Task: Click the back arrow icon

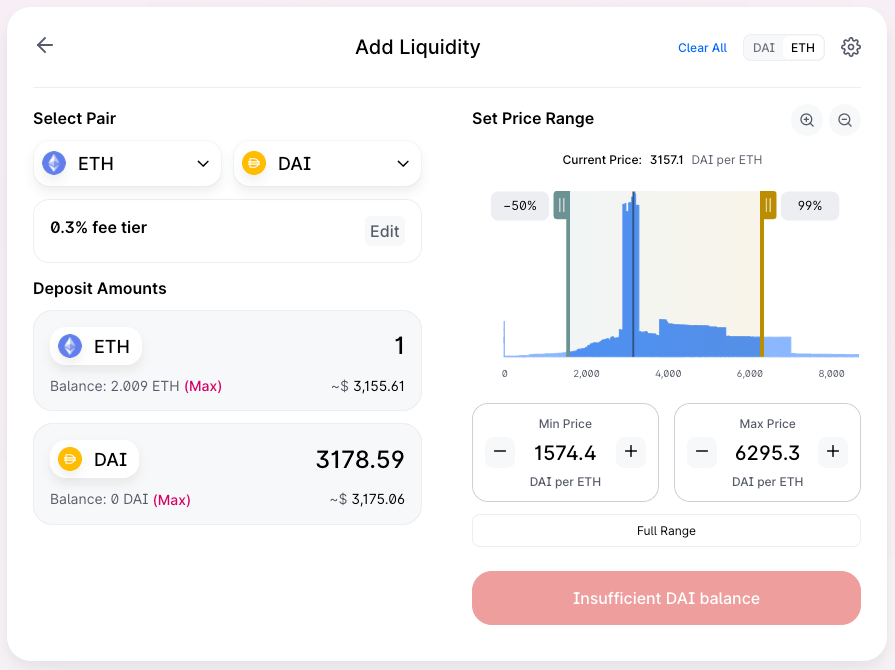Action: 45,45
